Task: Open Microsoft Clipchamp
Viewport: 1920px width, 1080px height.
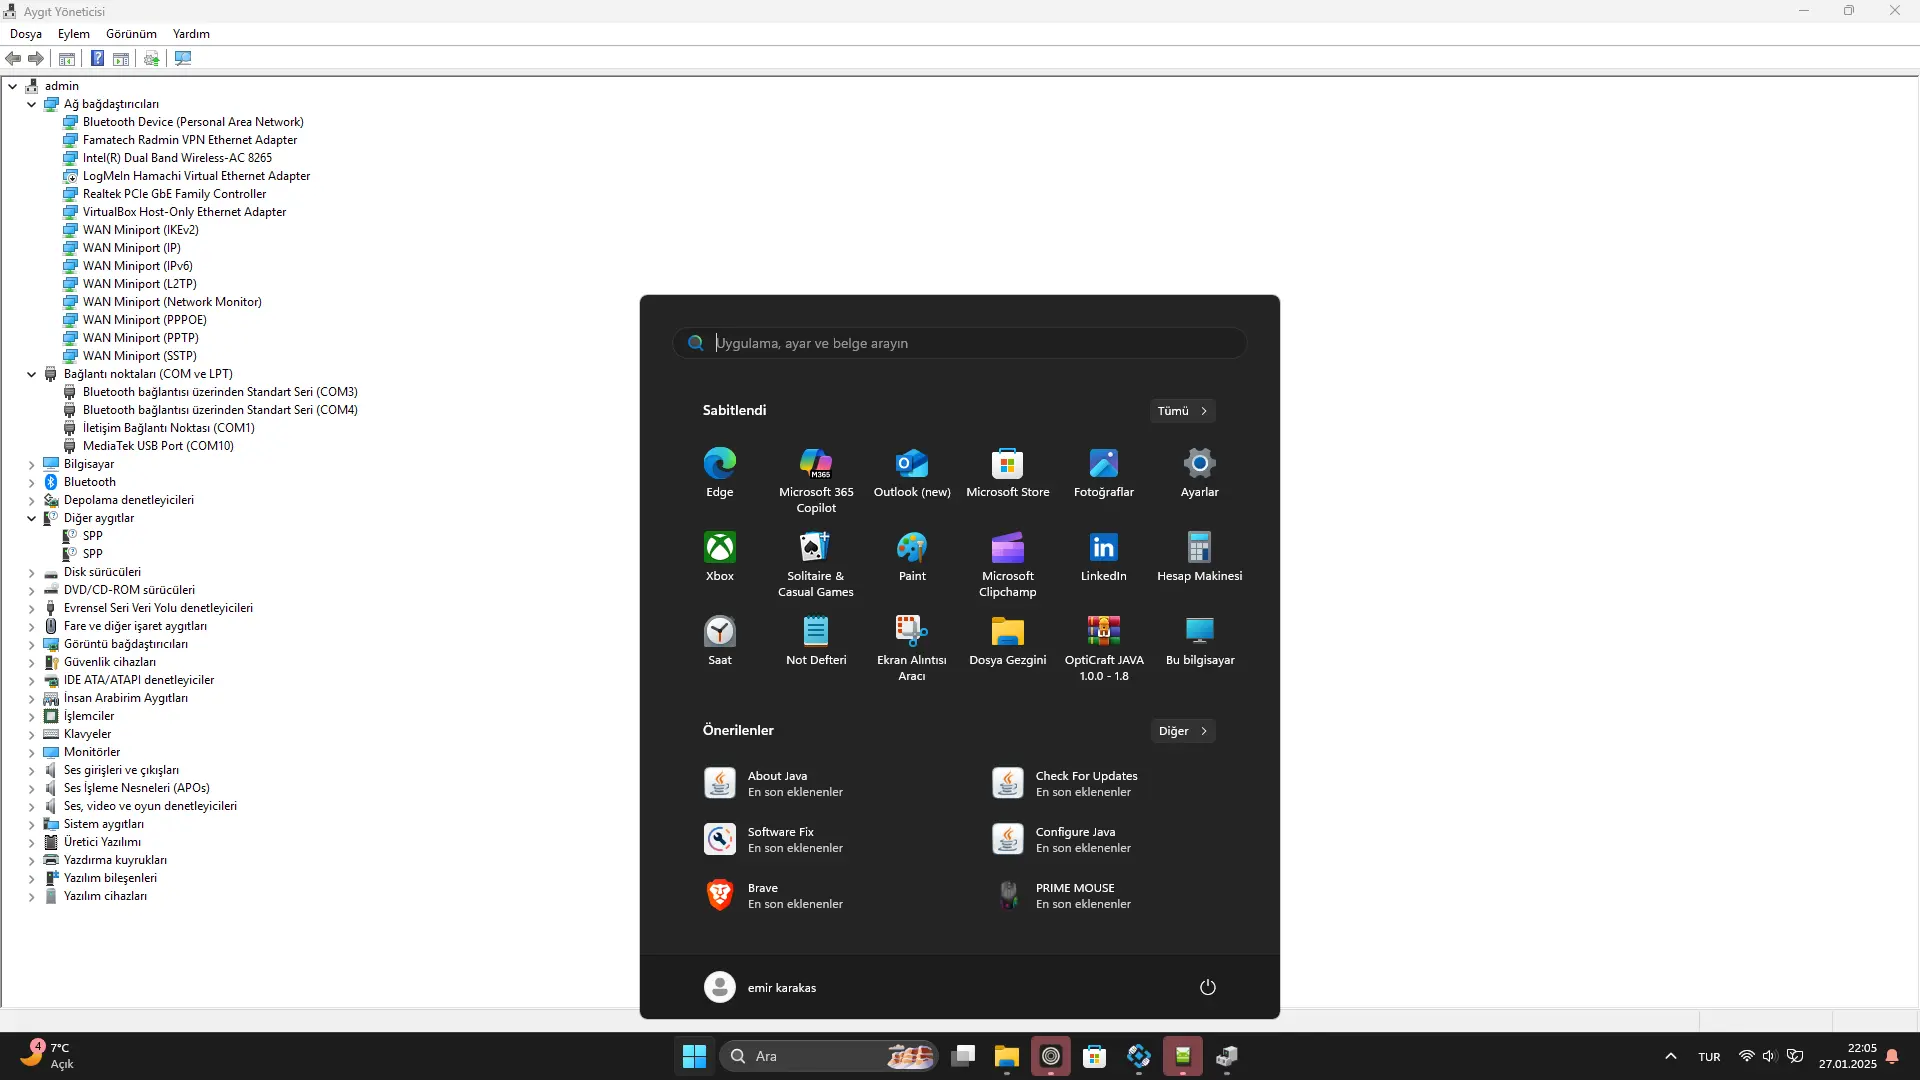Action: pyautogui.click(x=1008, y=565)
